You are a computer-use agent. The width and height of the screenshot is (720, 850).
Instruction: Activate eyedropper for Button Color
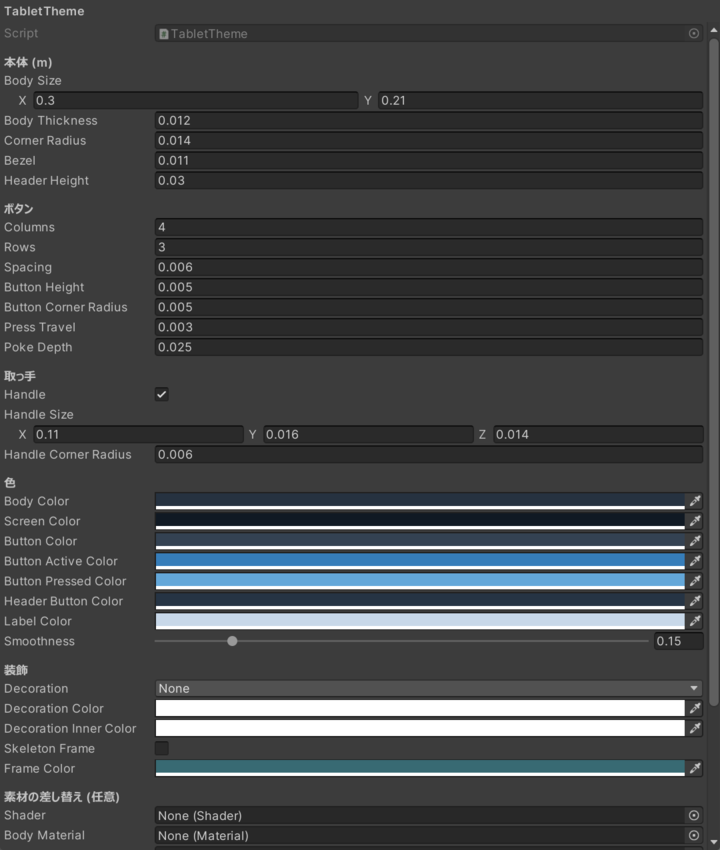coord(695,541)
